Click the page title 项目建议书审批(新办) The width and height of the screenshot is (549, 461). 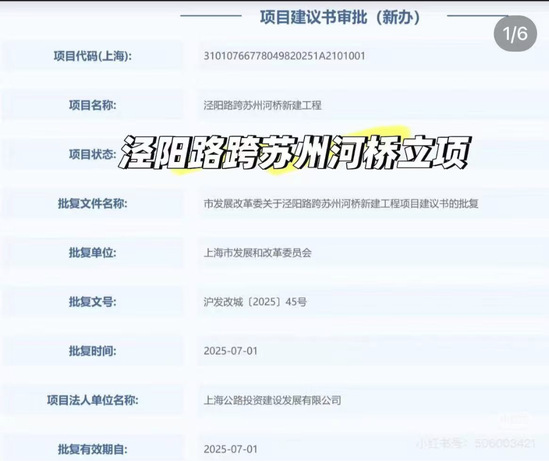pos(340,17)
